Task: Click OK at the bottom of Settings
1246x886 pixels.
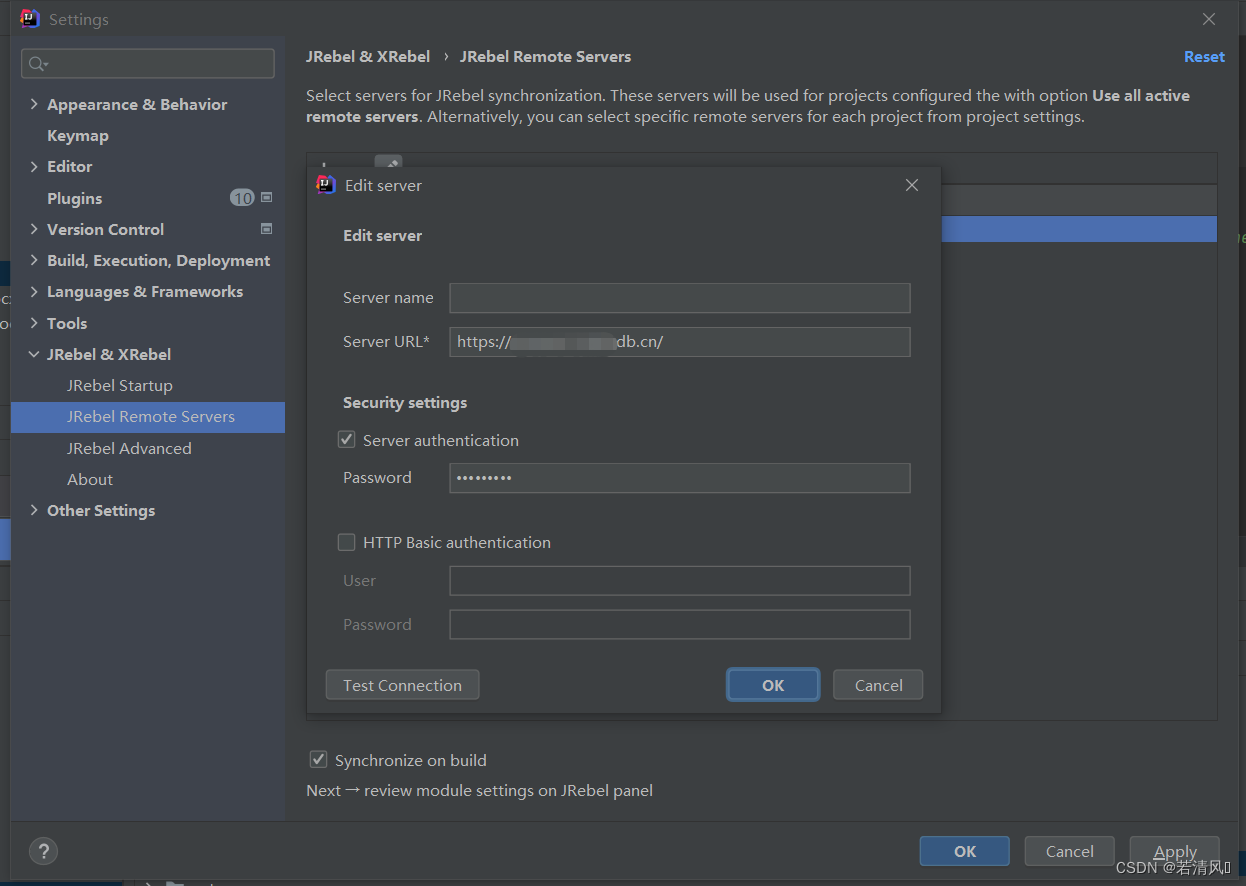Action: click(965, 851)
